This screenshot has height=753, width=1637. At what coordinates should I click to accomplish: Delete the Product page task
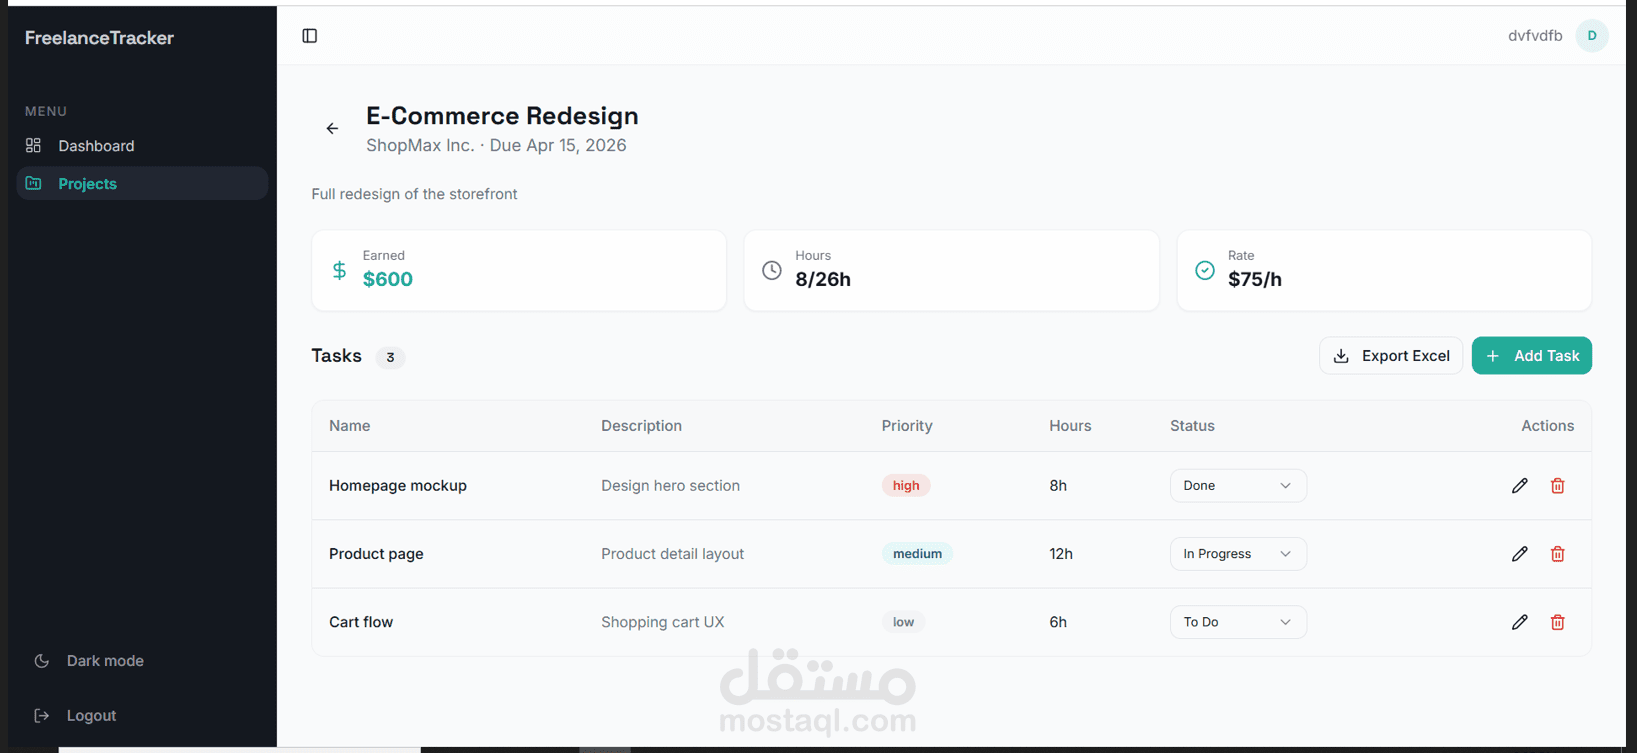1557,554
